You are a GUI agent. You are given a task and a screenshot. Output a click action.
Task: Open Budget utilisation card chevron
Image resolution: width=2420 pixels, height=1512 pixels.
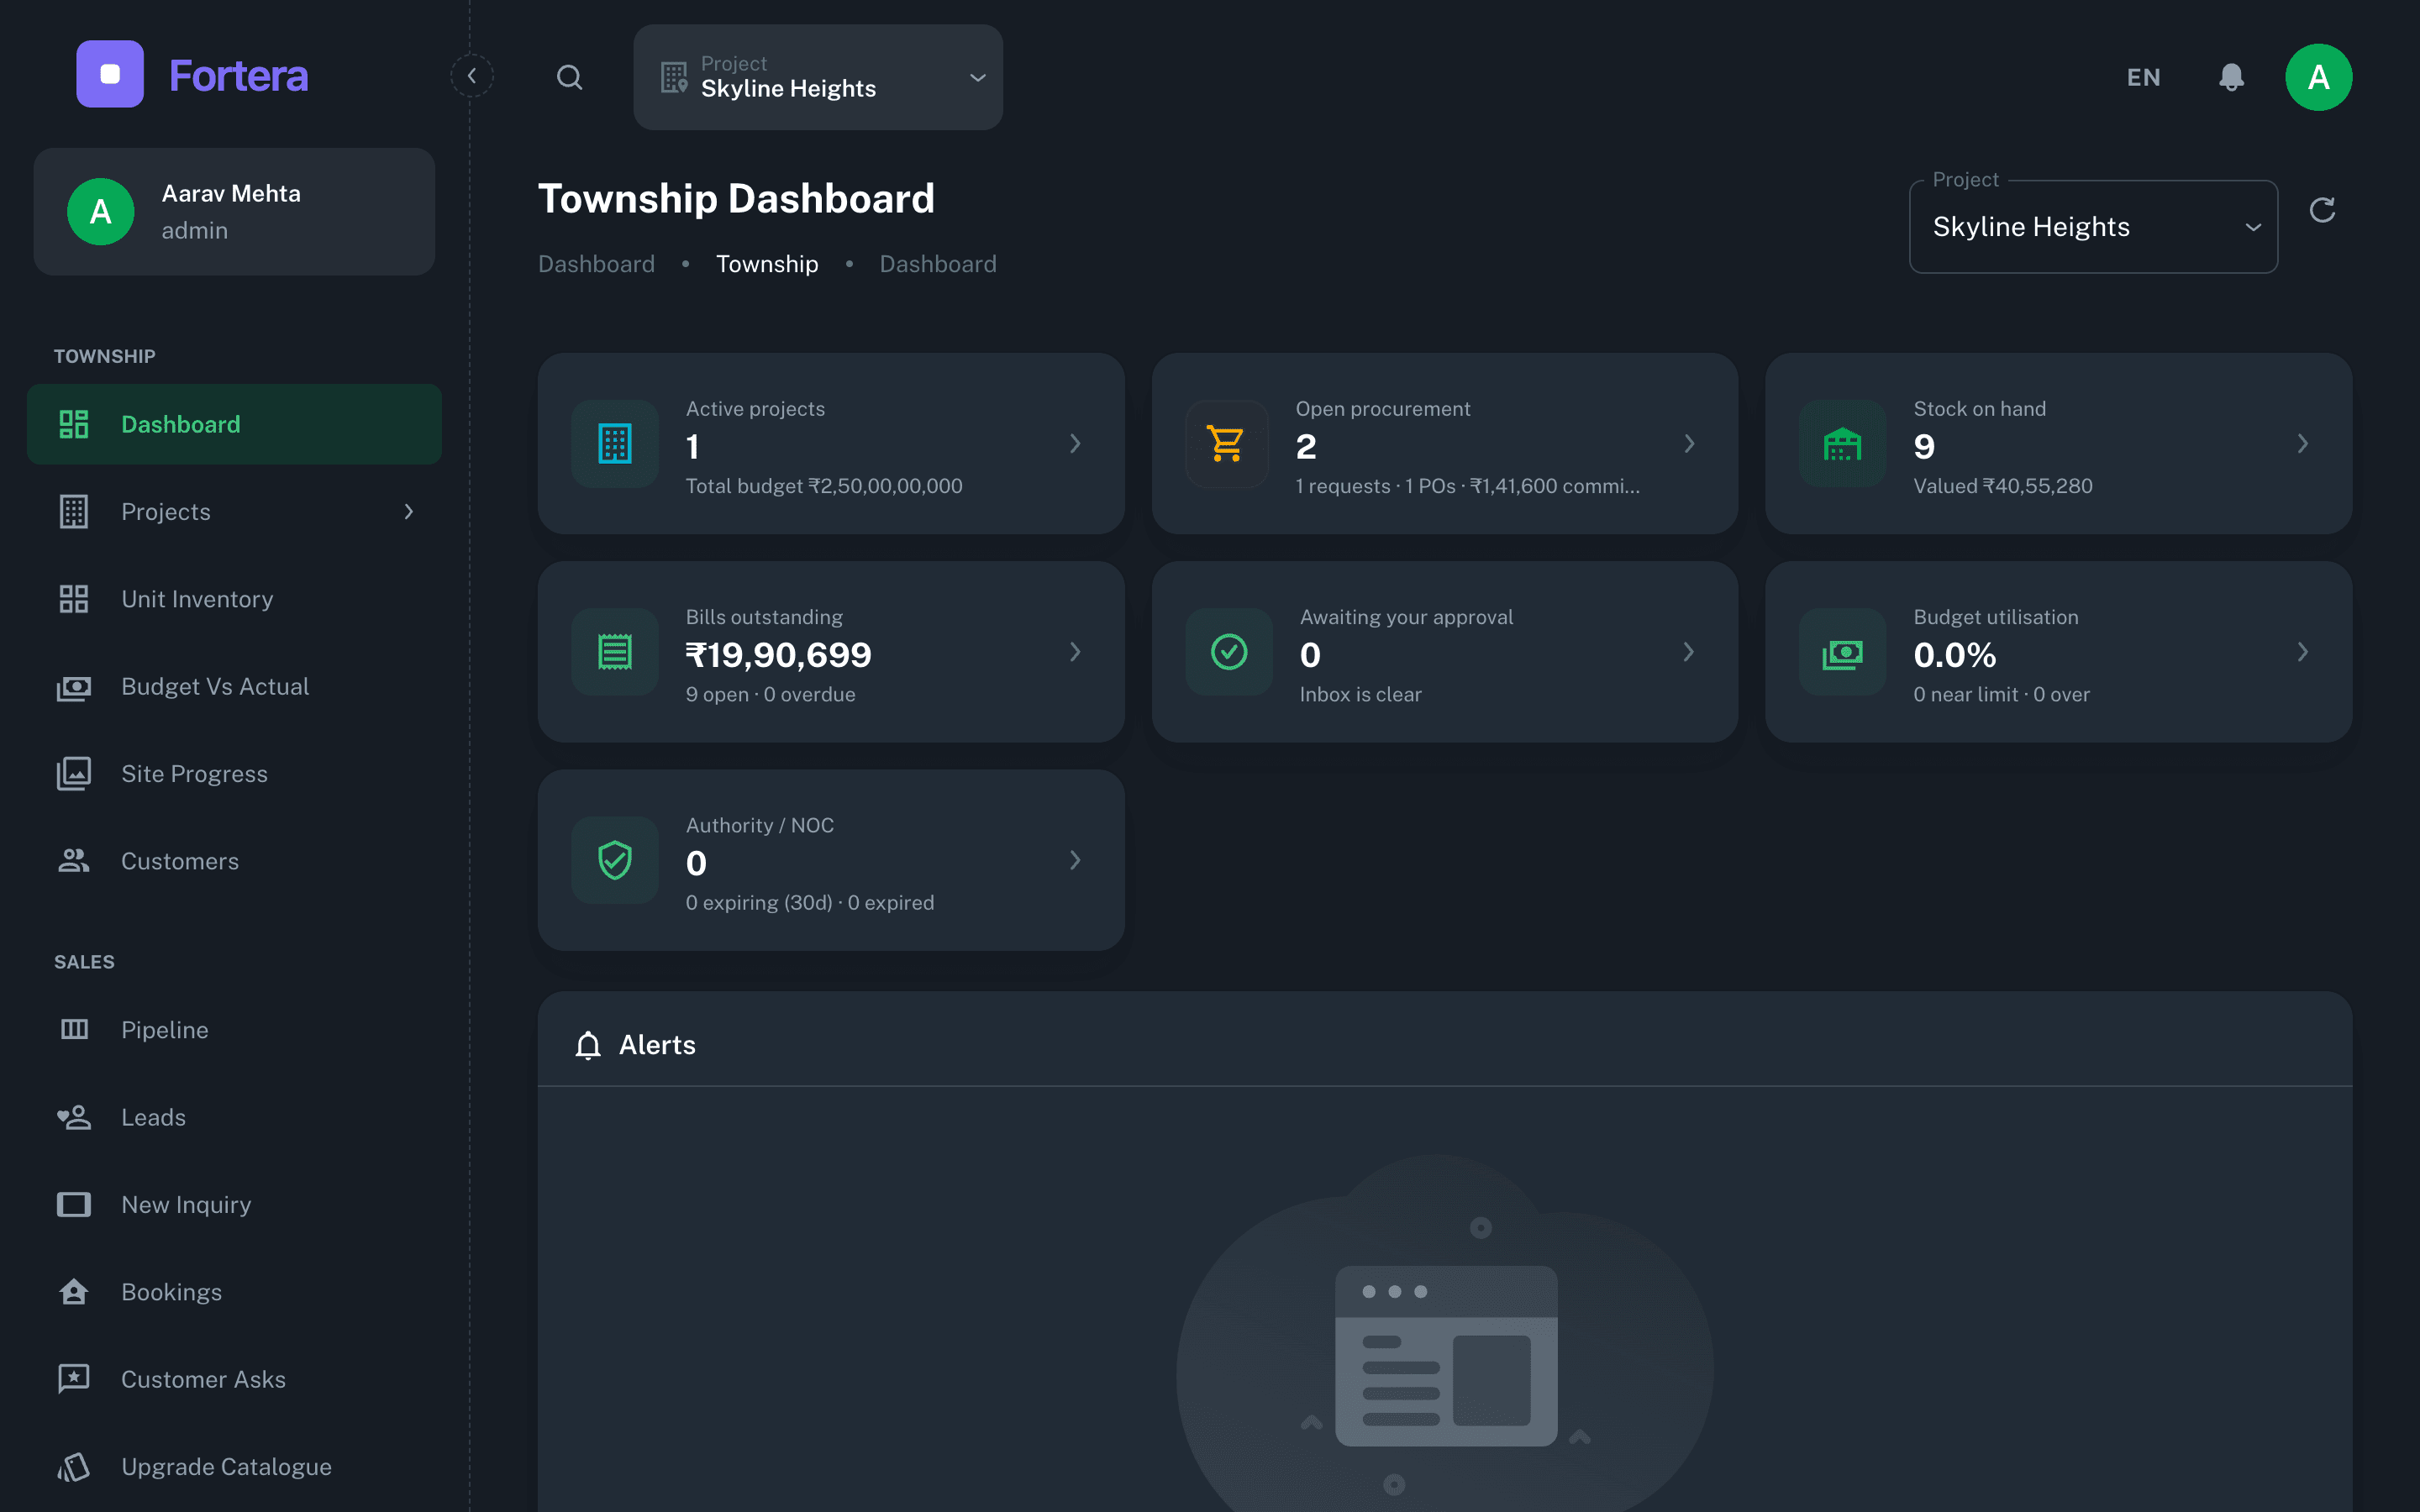pyautogui.click(x=2302, y=652)
